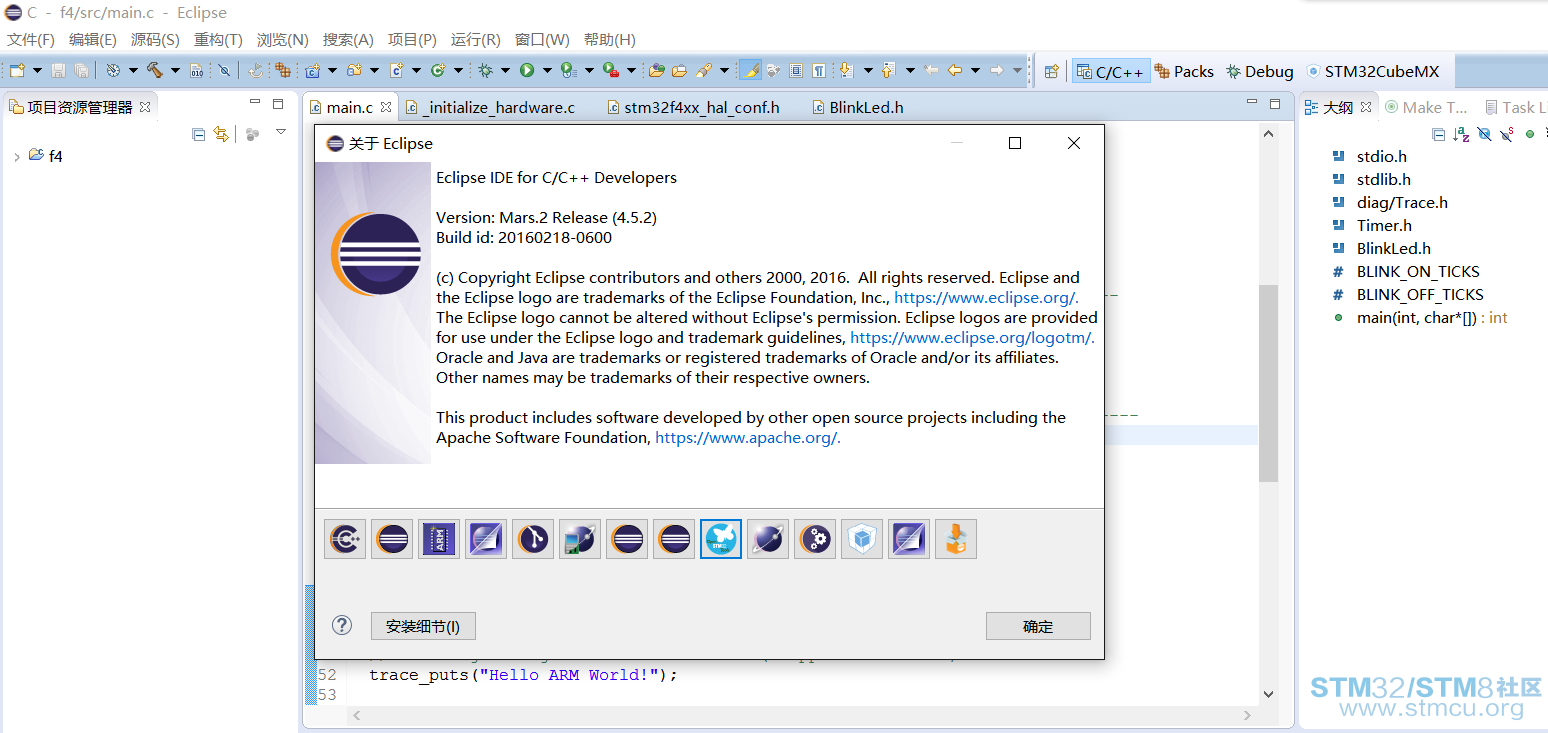Switch to the Debug perspective
The height and width of the screenshot is (733, 1548).
click(1259, 71)
